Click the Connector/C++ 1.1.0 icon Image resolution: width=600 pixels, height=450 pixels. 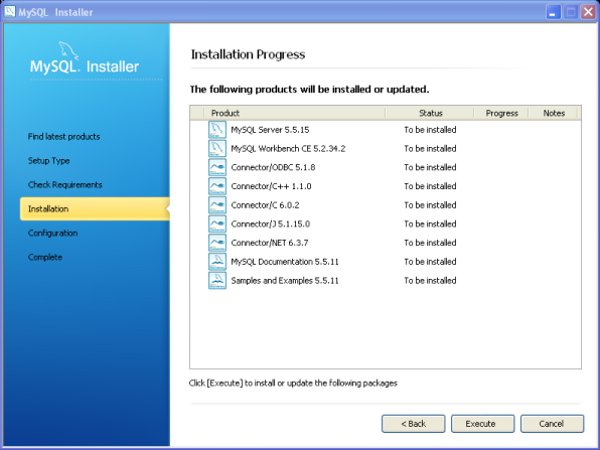coord(217,186)
